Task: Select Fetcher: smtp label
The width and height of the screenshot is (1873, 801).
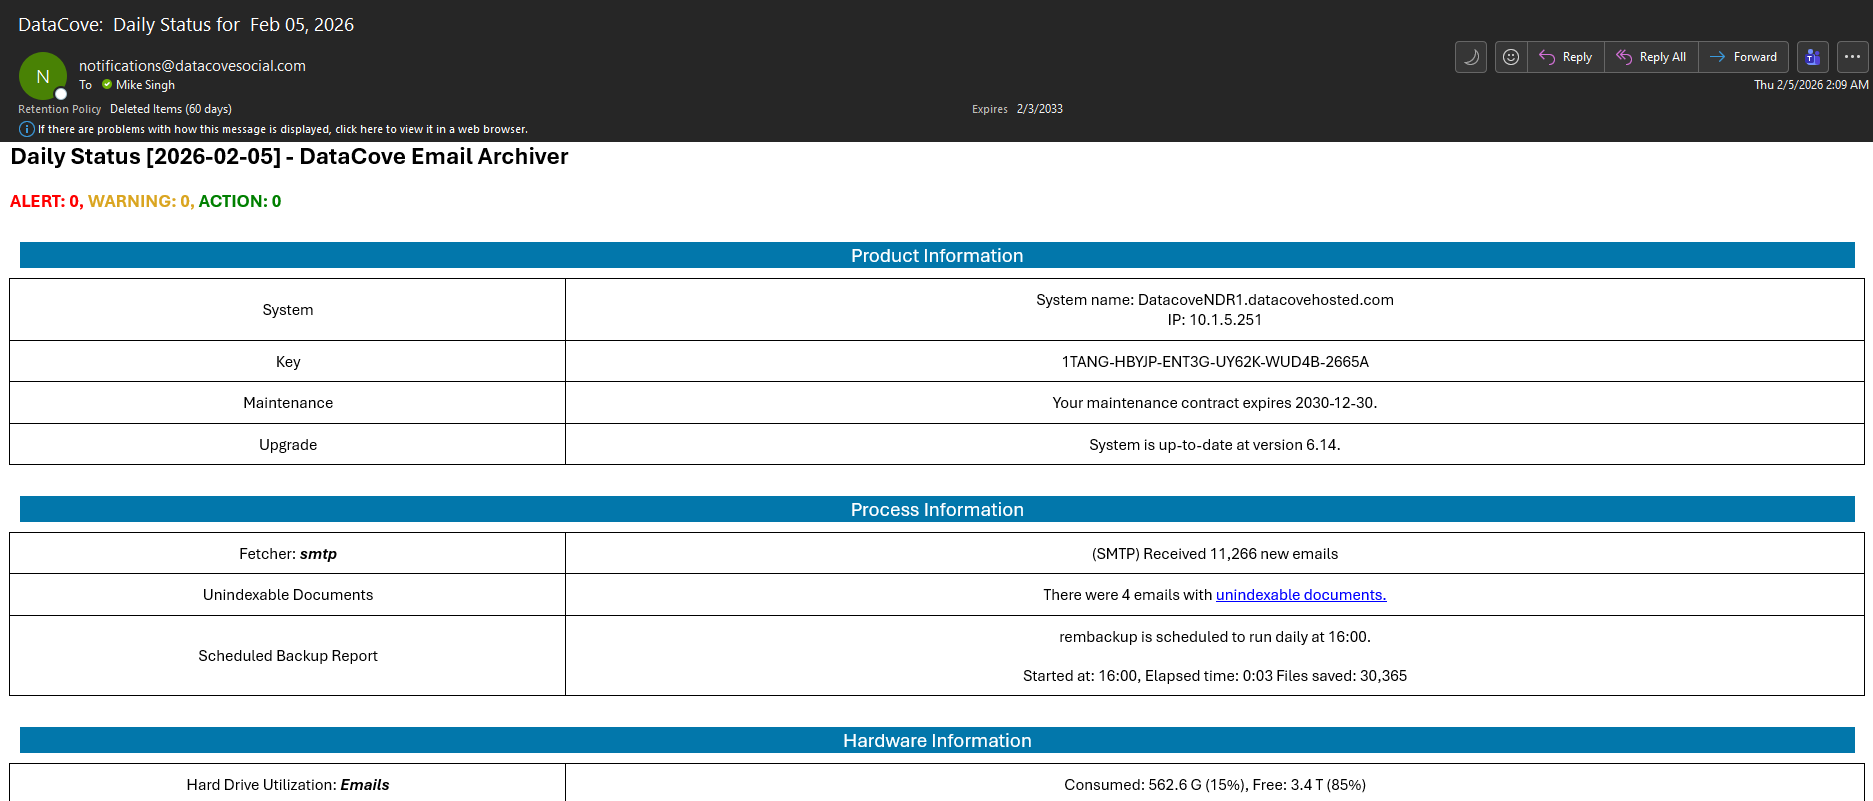Action: [288, 554]
